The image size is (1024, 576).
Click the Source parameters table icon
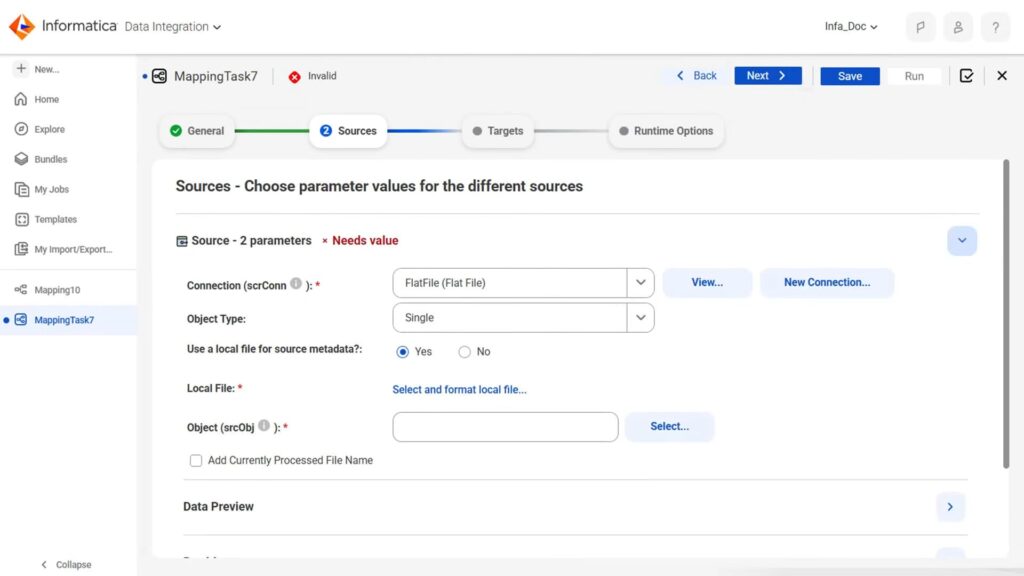pos(182,241)
